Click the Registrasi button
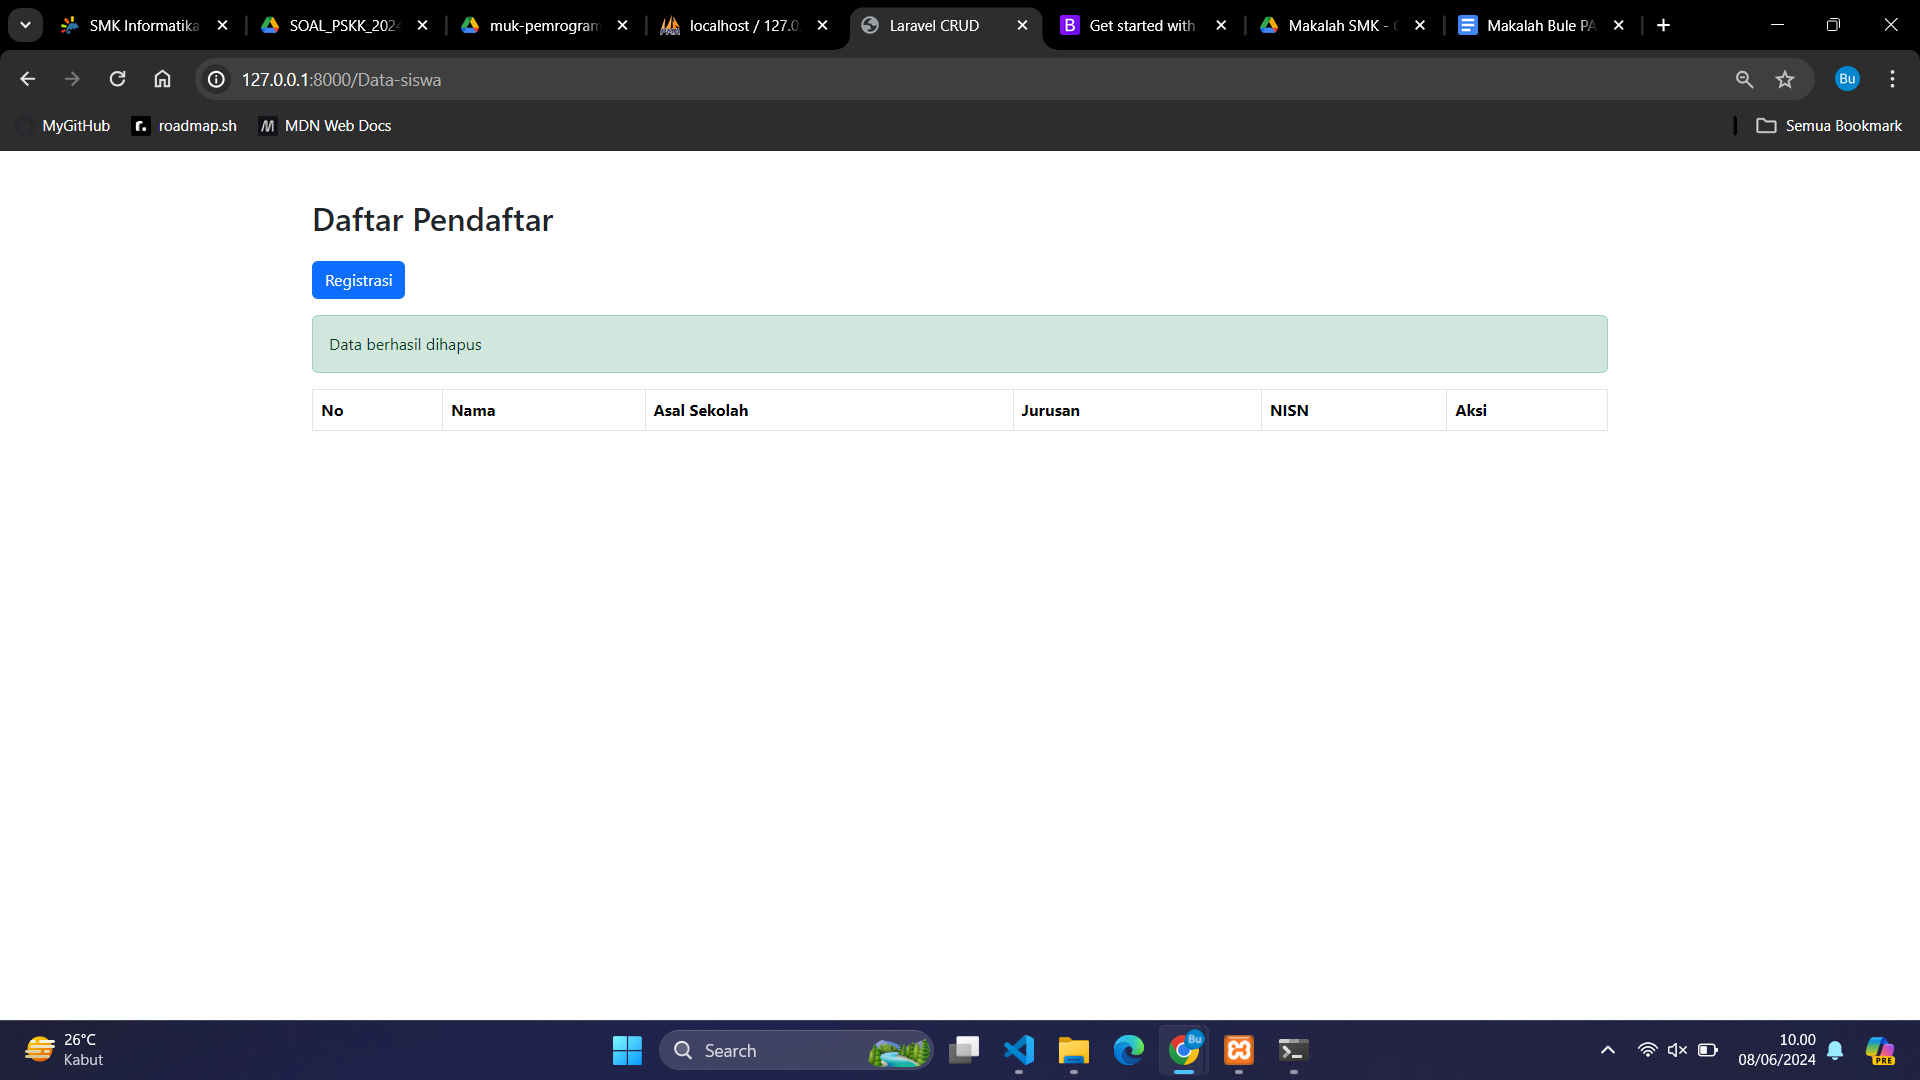The height and width of the screenshot is (1080, 1920). [x=358, y=280]
